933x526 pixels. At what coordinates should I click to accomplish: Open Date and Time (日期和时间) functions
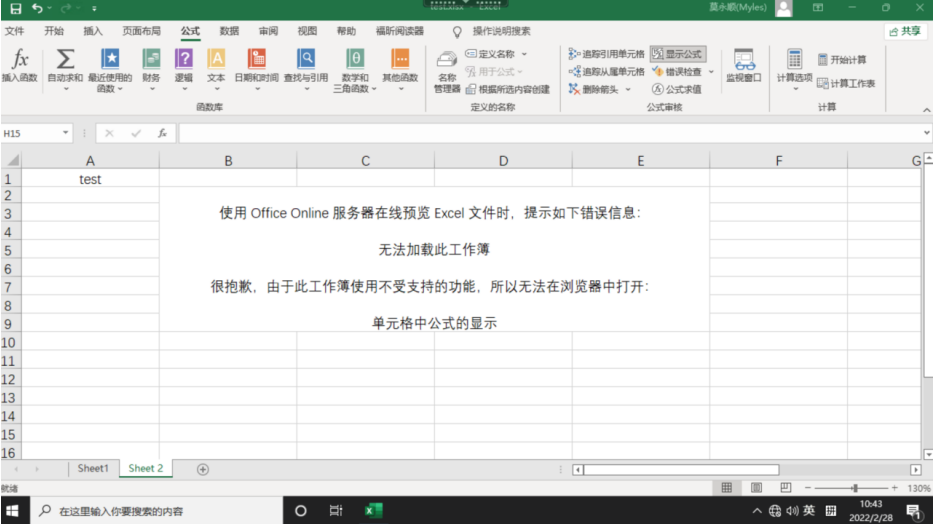tap(256, 70)
